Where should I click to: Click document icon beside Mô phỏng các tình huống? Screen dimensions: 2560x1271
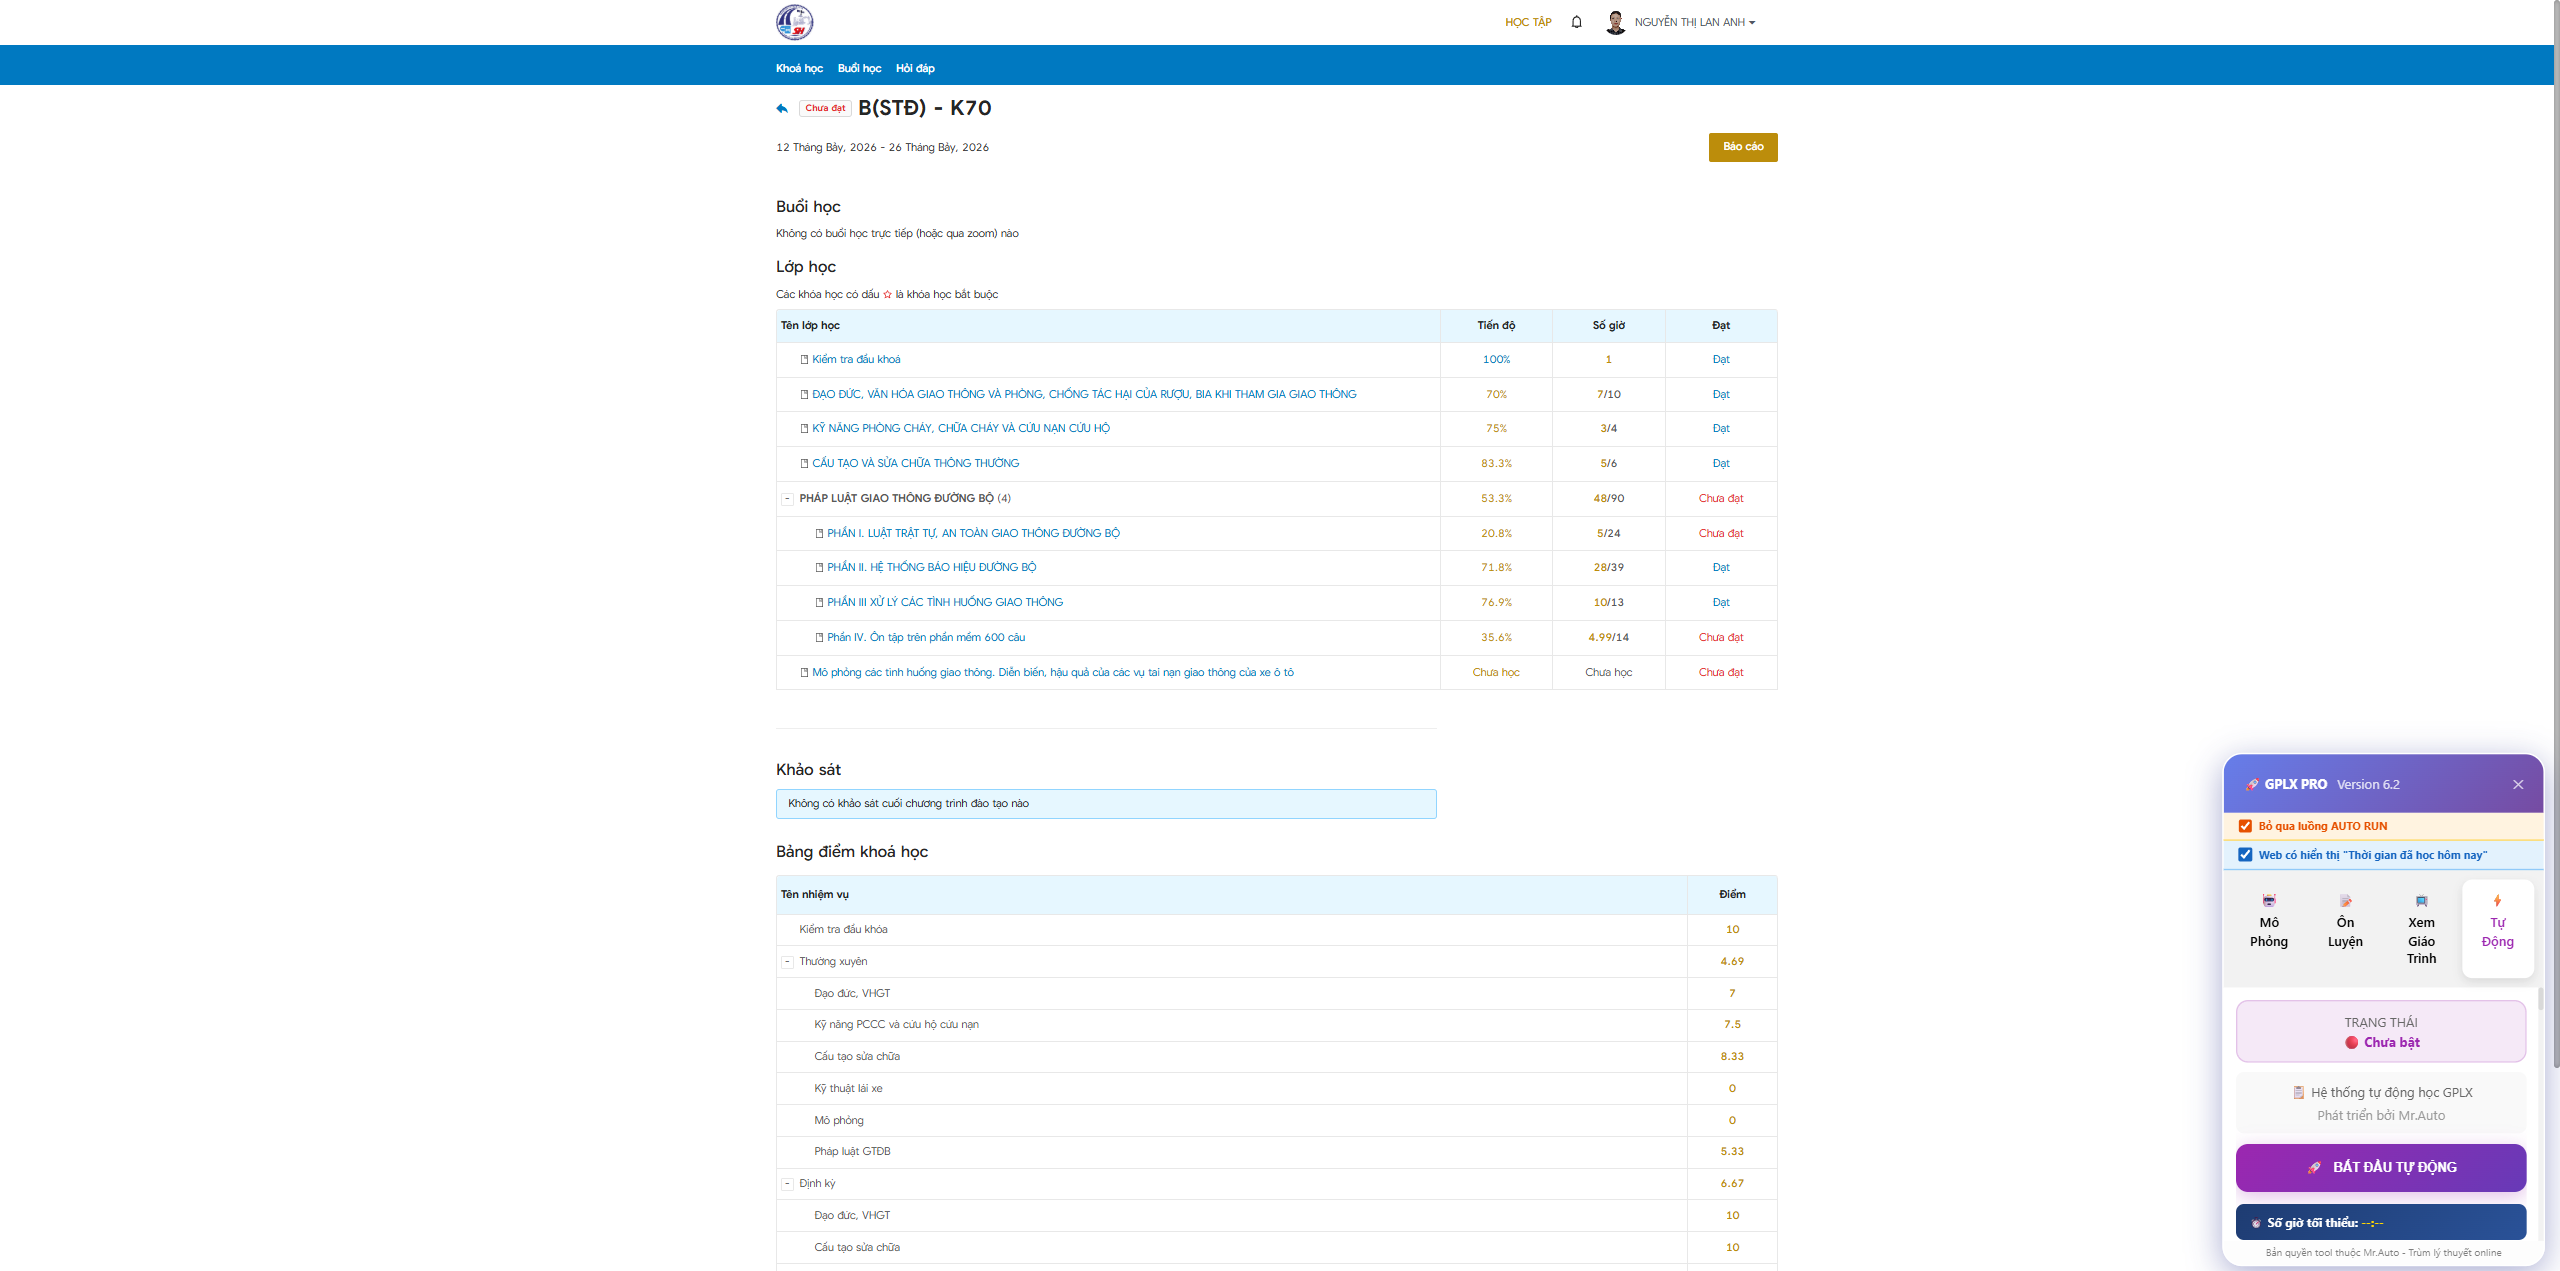[804, 672]
